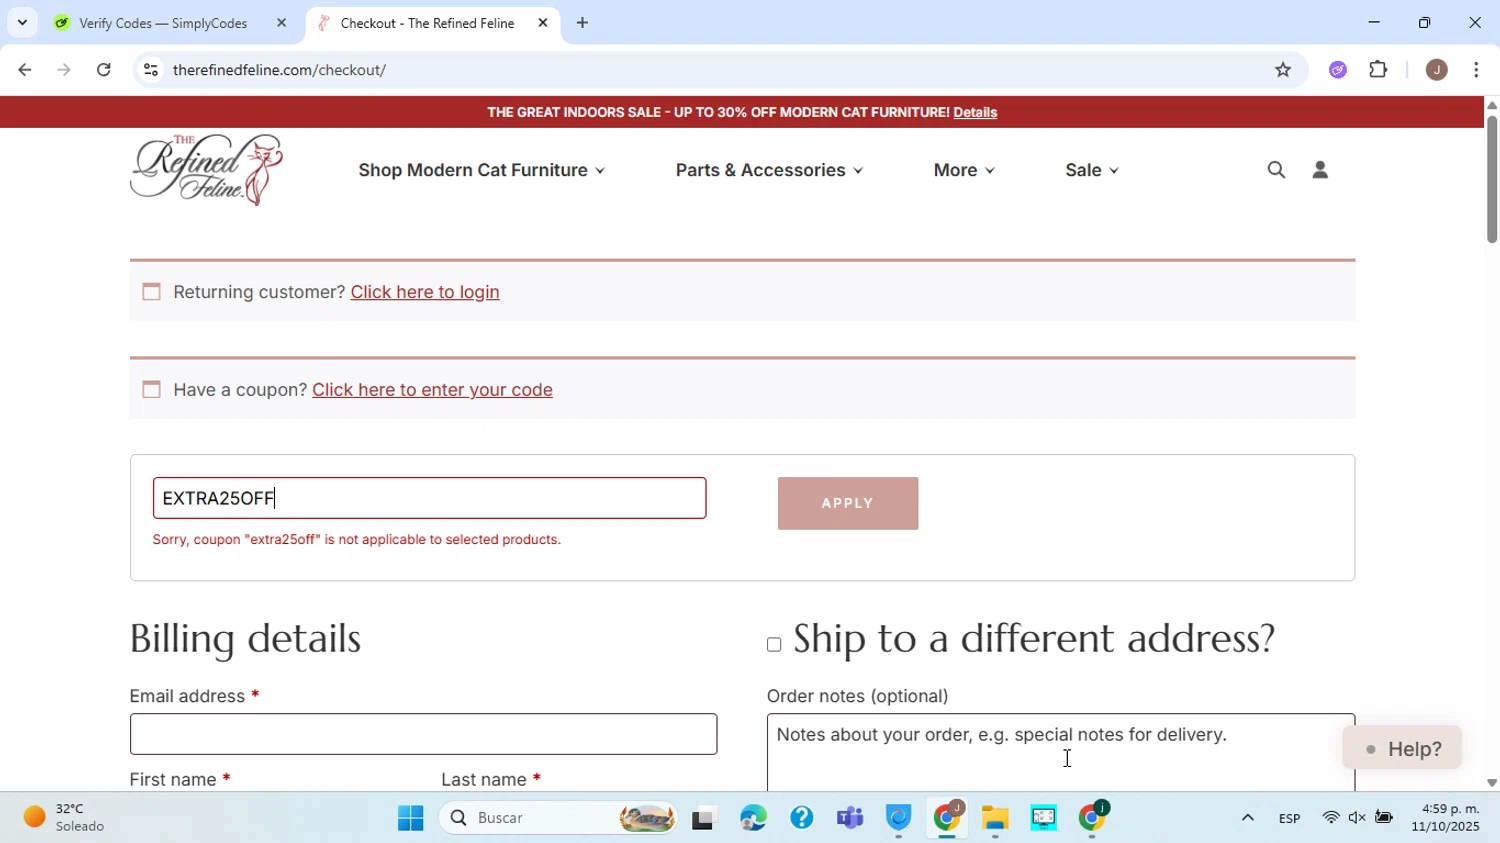Viewport: 1500px width, 843px height.
Task: Show hidden system tray icons
Action: (x=1248, y=819)
